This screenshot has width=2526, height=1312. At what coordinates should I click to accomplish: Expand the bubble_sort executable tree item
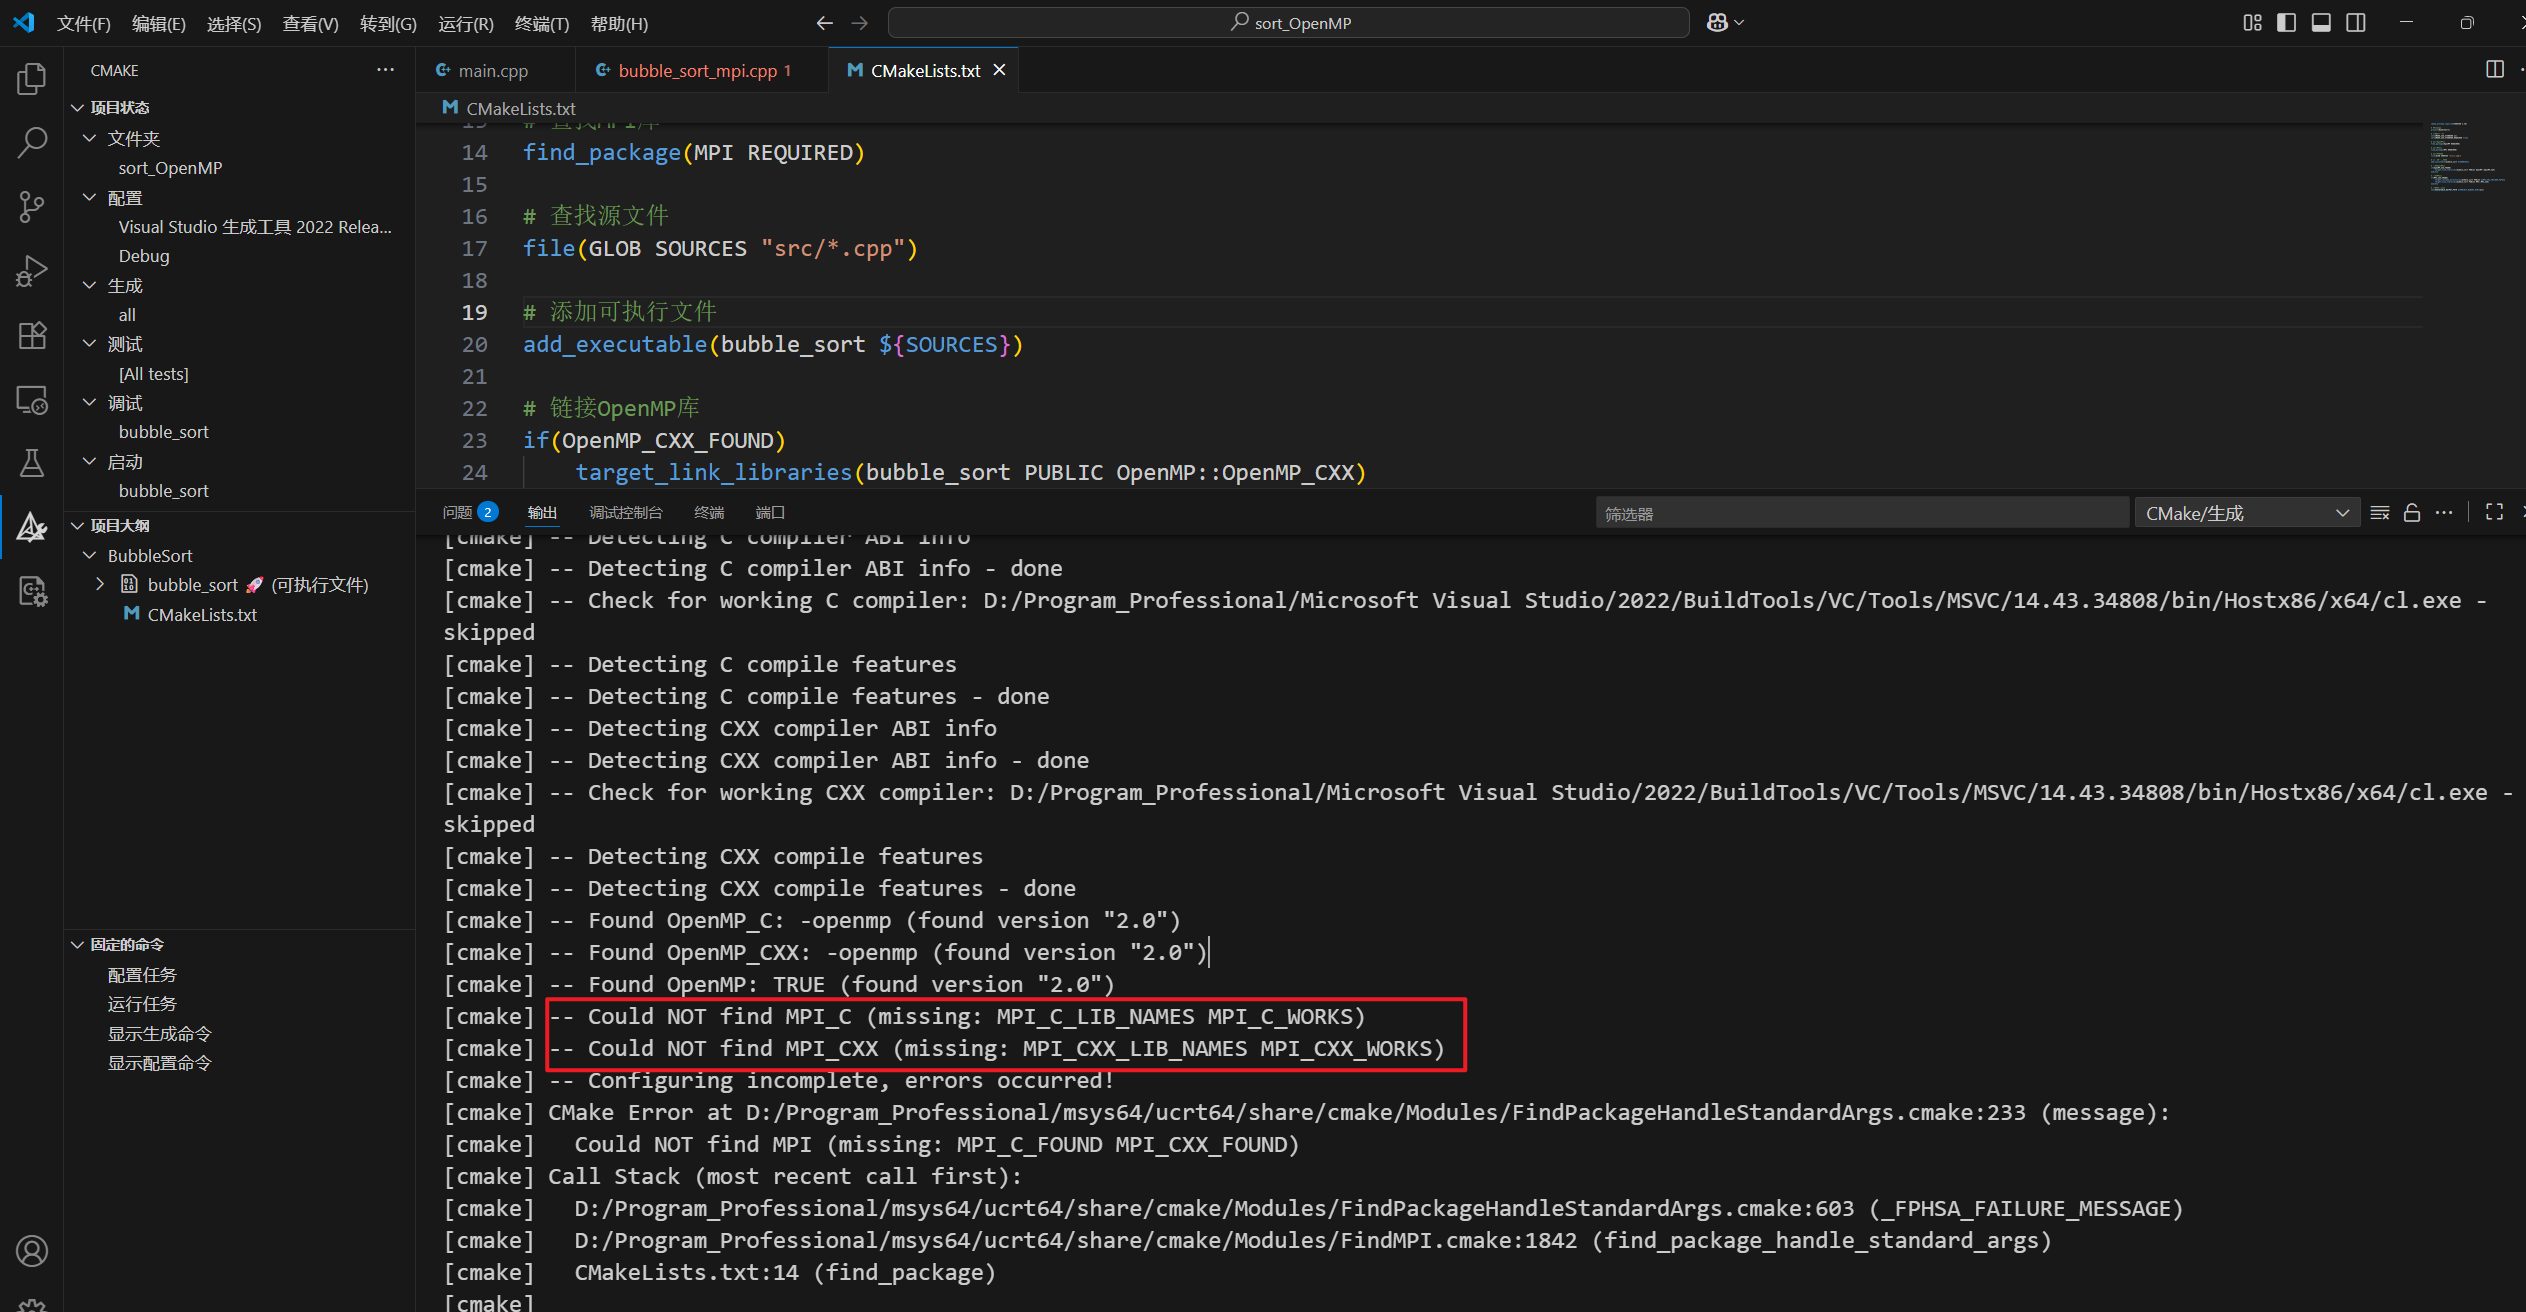pyautogui.click(x=99, y=584)
